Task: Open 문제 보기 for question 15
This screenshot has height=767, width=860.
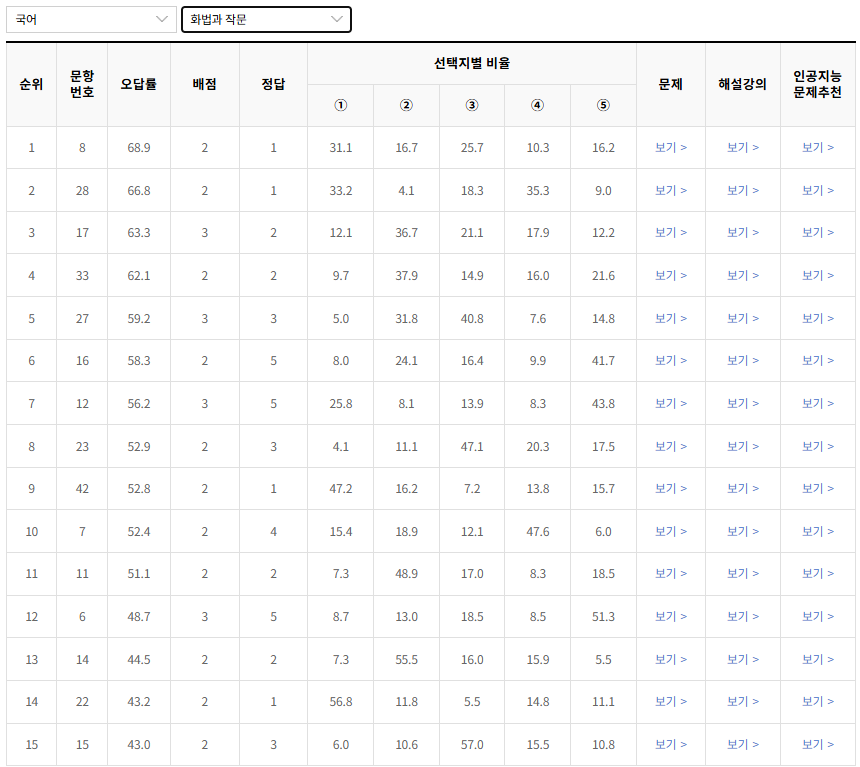Action: pyautogui.click(x=670, y=745)
